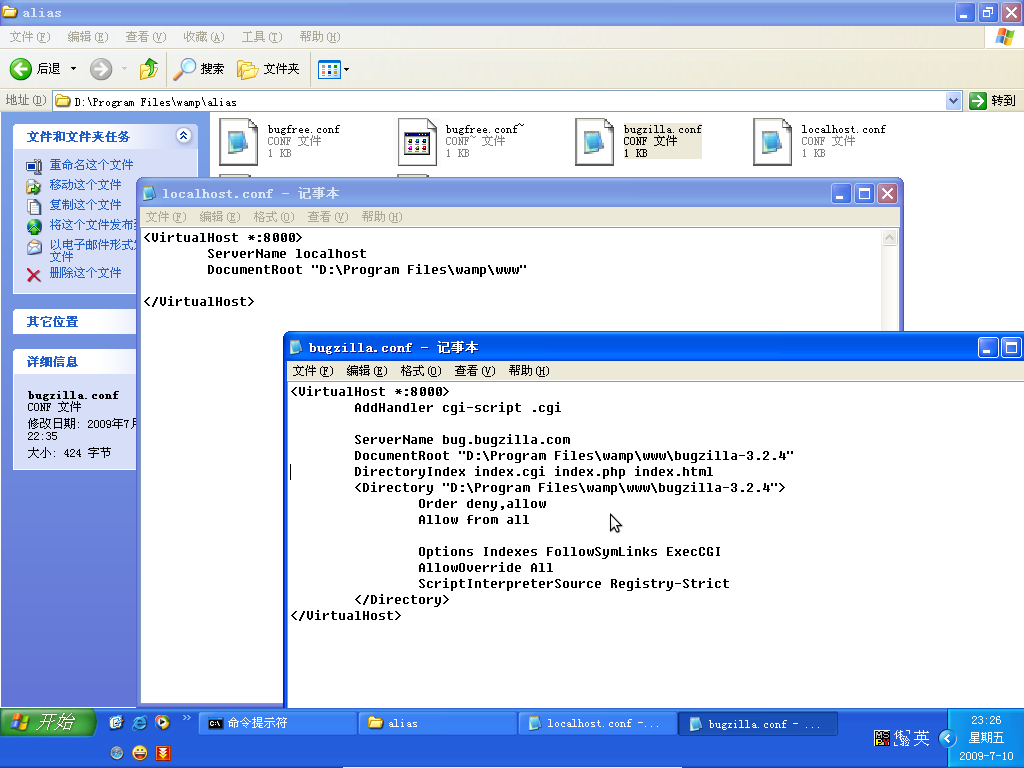Launch Windows Media Player from quick launch

coord(162,722)
